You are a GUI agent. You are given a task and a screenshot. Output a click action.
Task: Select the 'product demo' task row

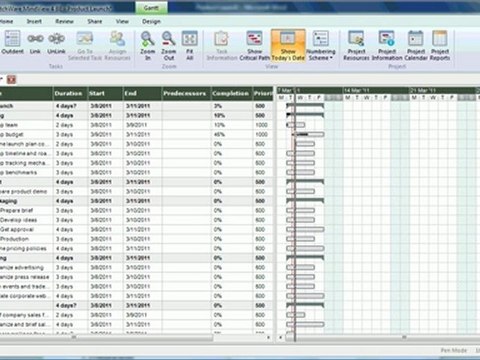(x=136, y=192)
